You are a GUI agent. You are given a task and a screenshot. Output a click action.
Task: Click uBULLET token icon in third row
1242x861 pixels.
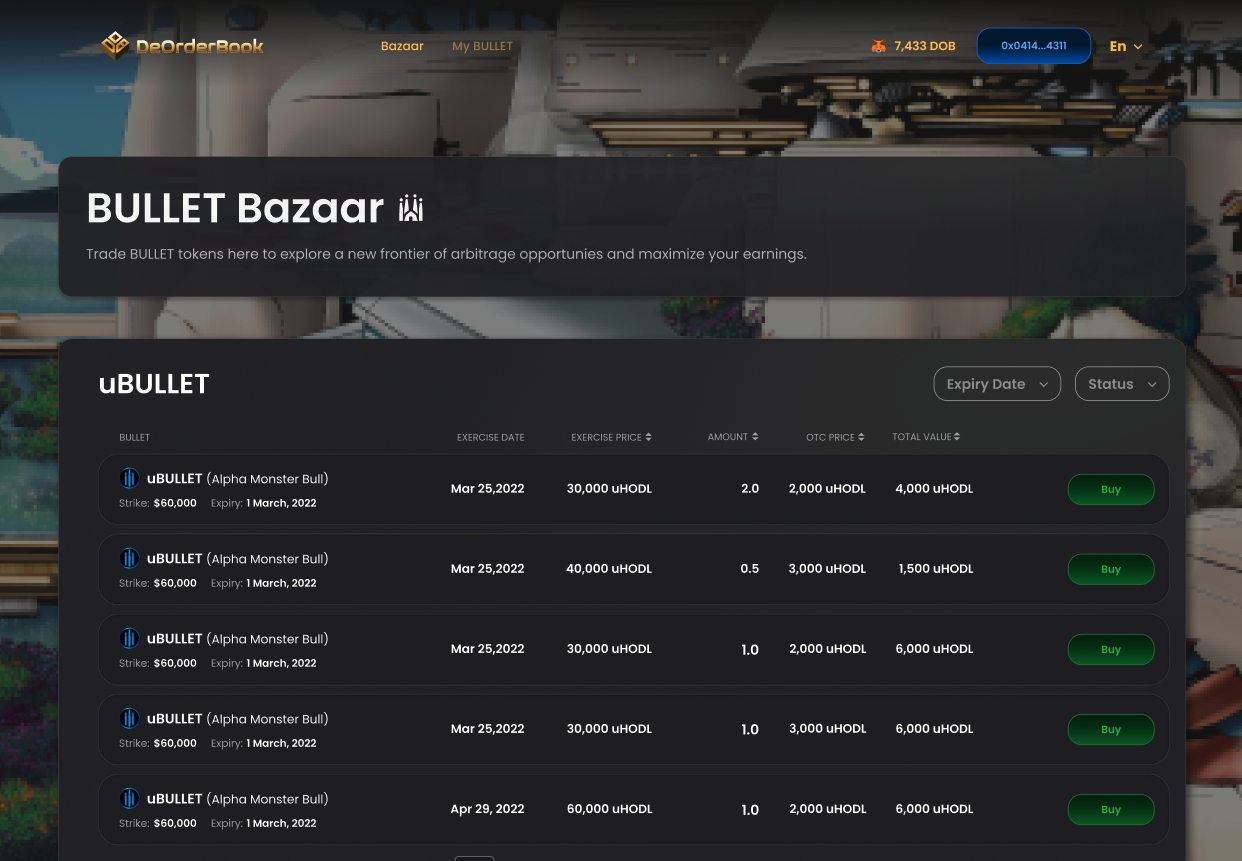pos(129,638)
